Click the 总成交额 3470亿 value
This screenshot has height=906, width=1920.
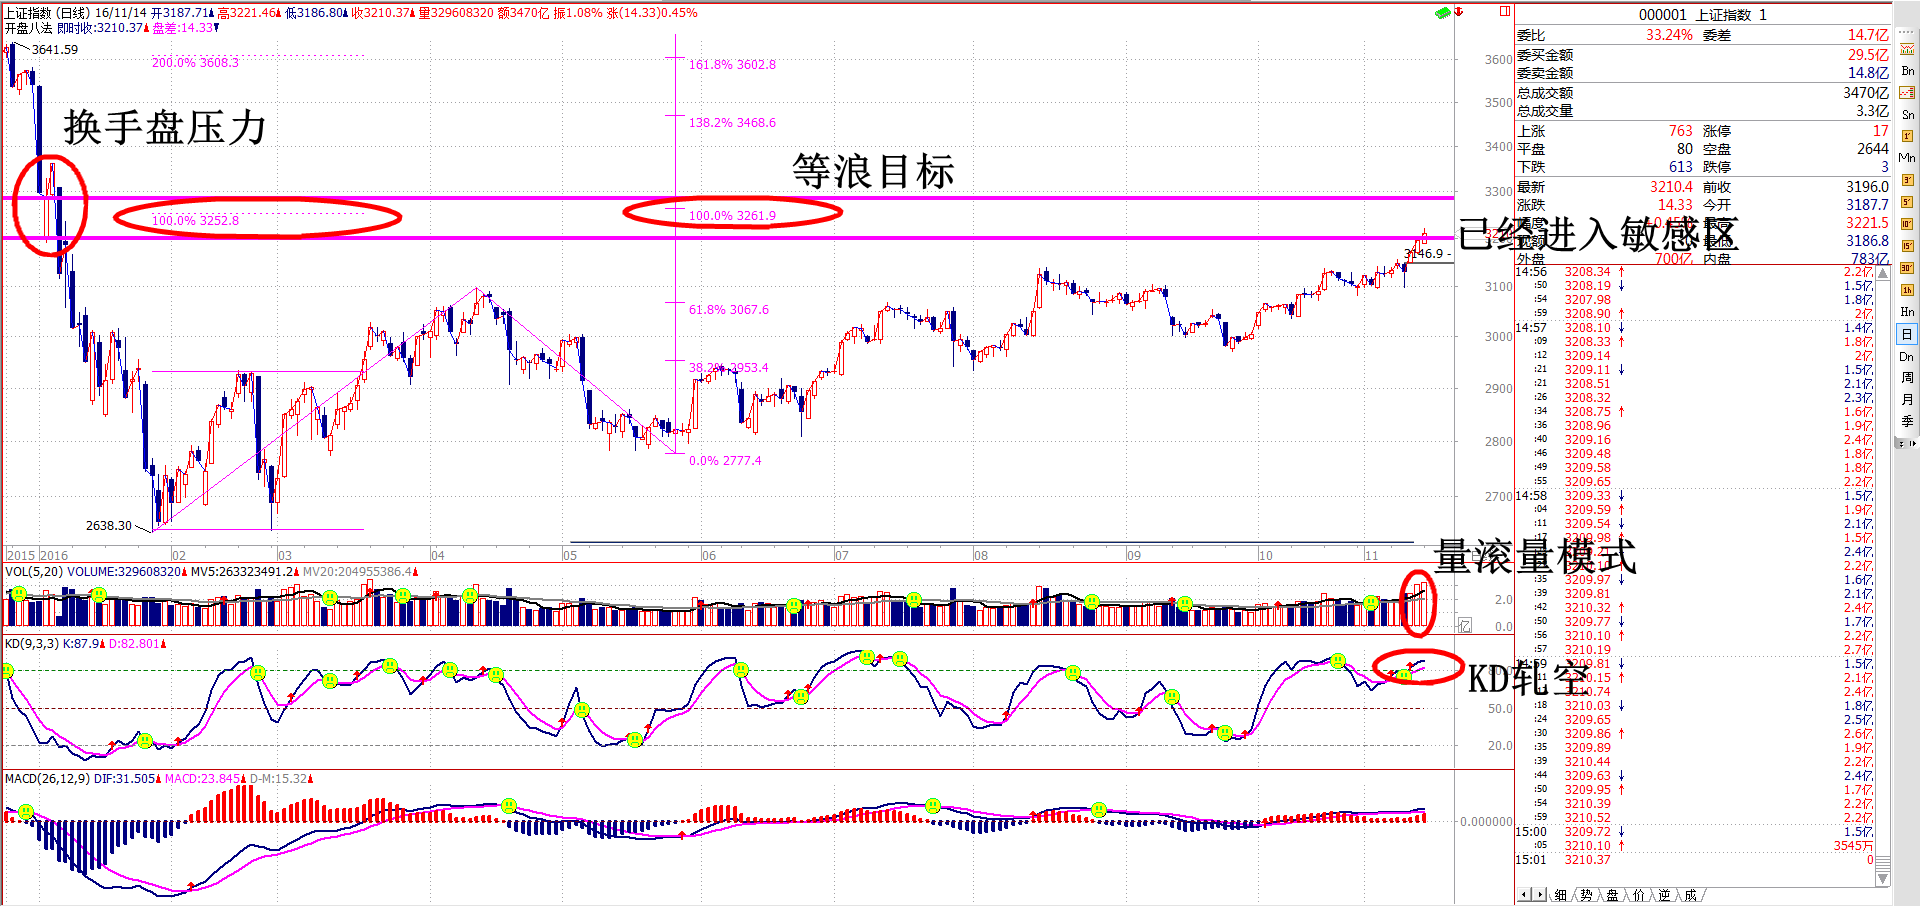1866,92
